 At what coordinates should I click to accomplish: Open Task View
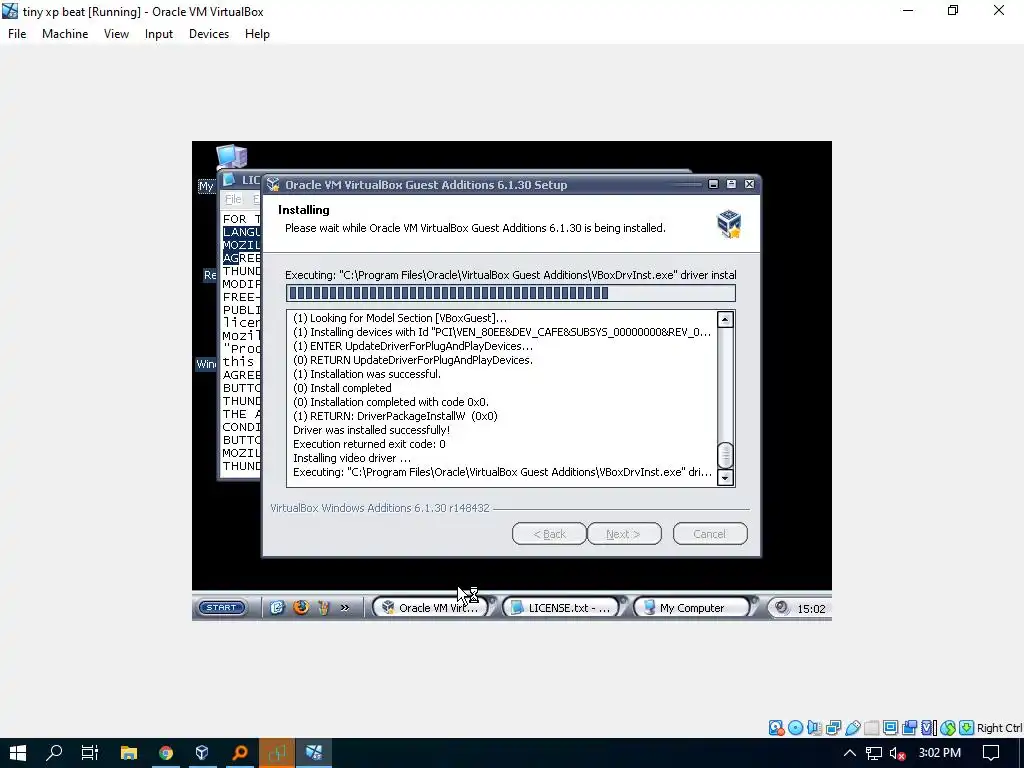coord(90,753)
